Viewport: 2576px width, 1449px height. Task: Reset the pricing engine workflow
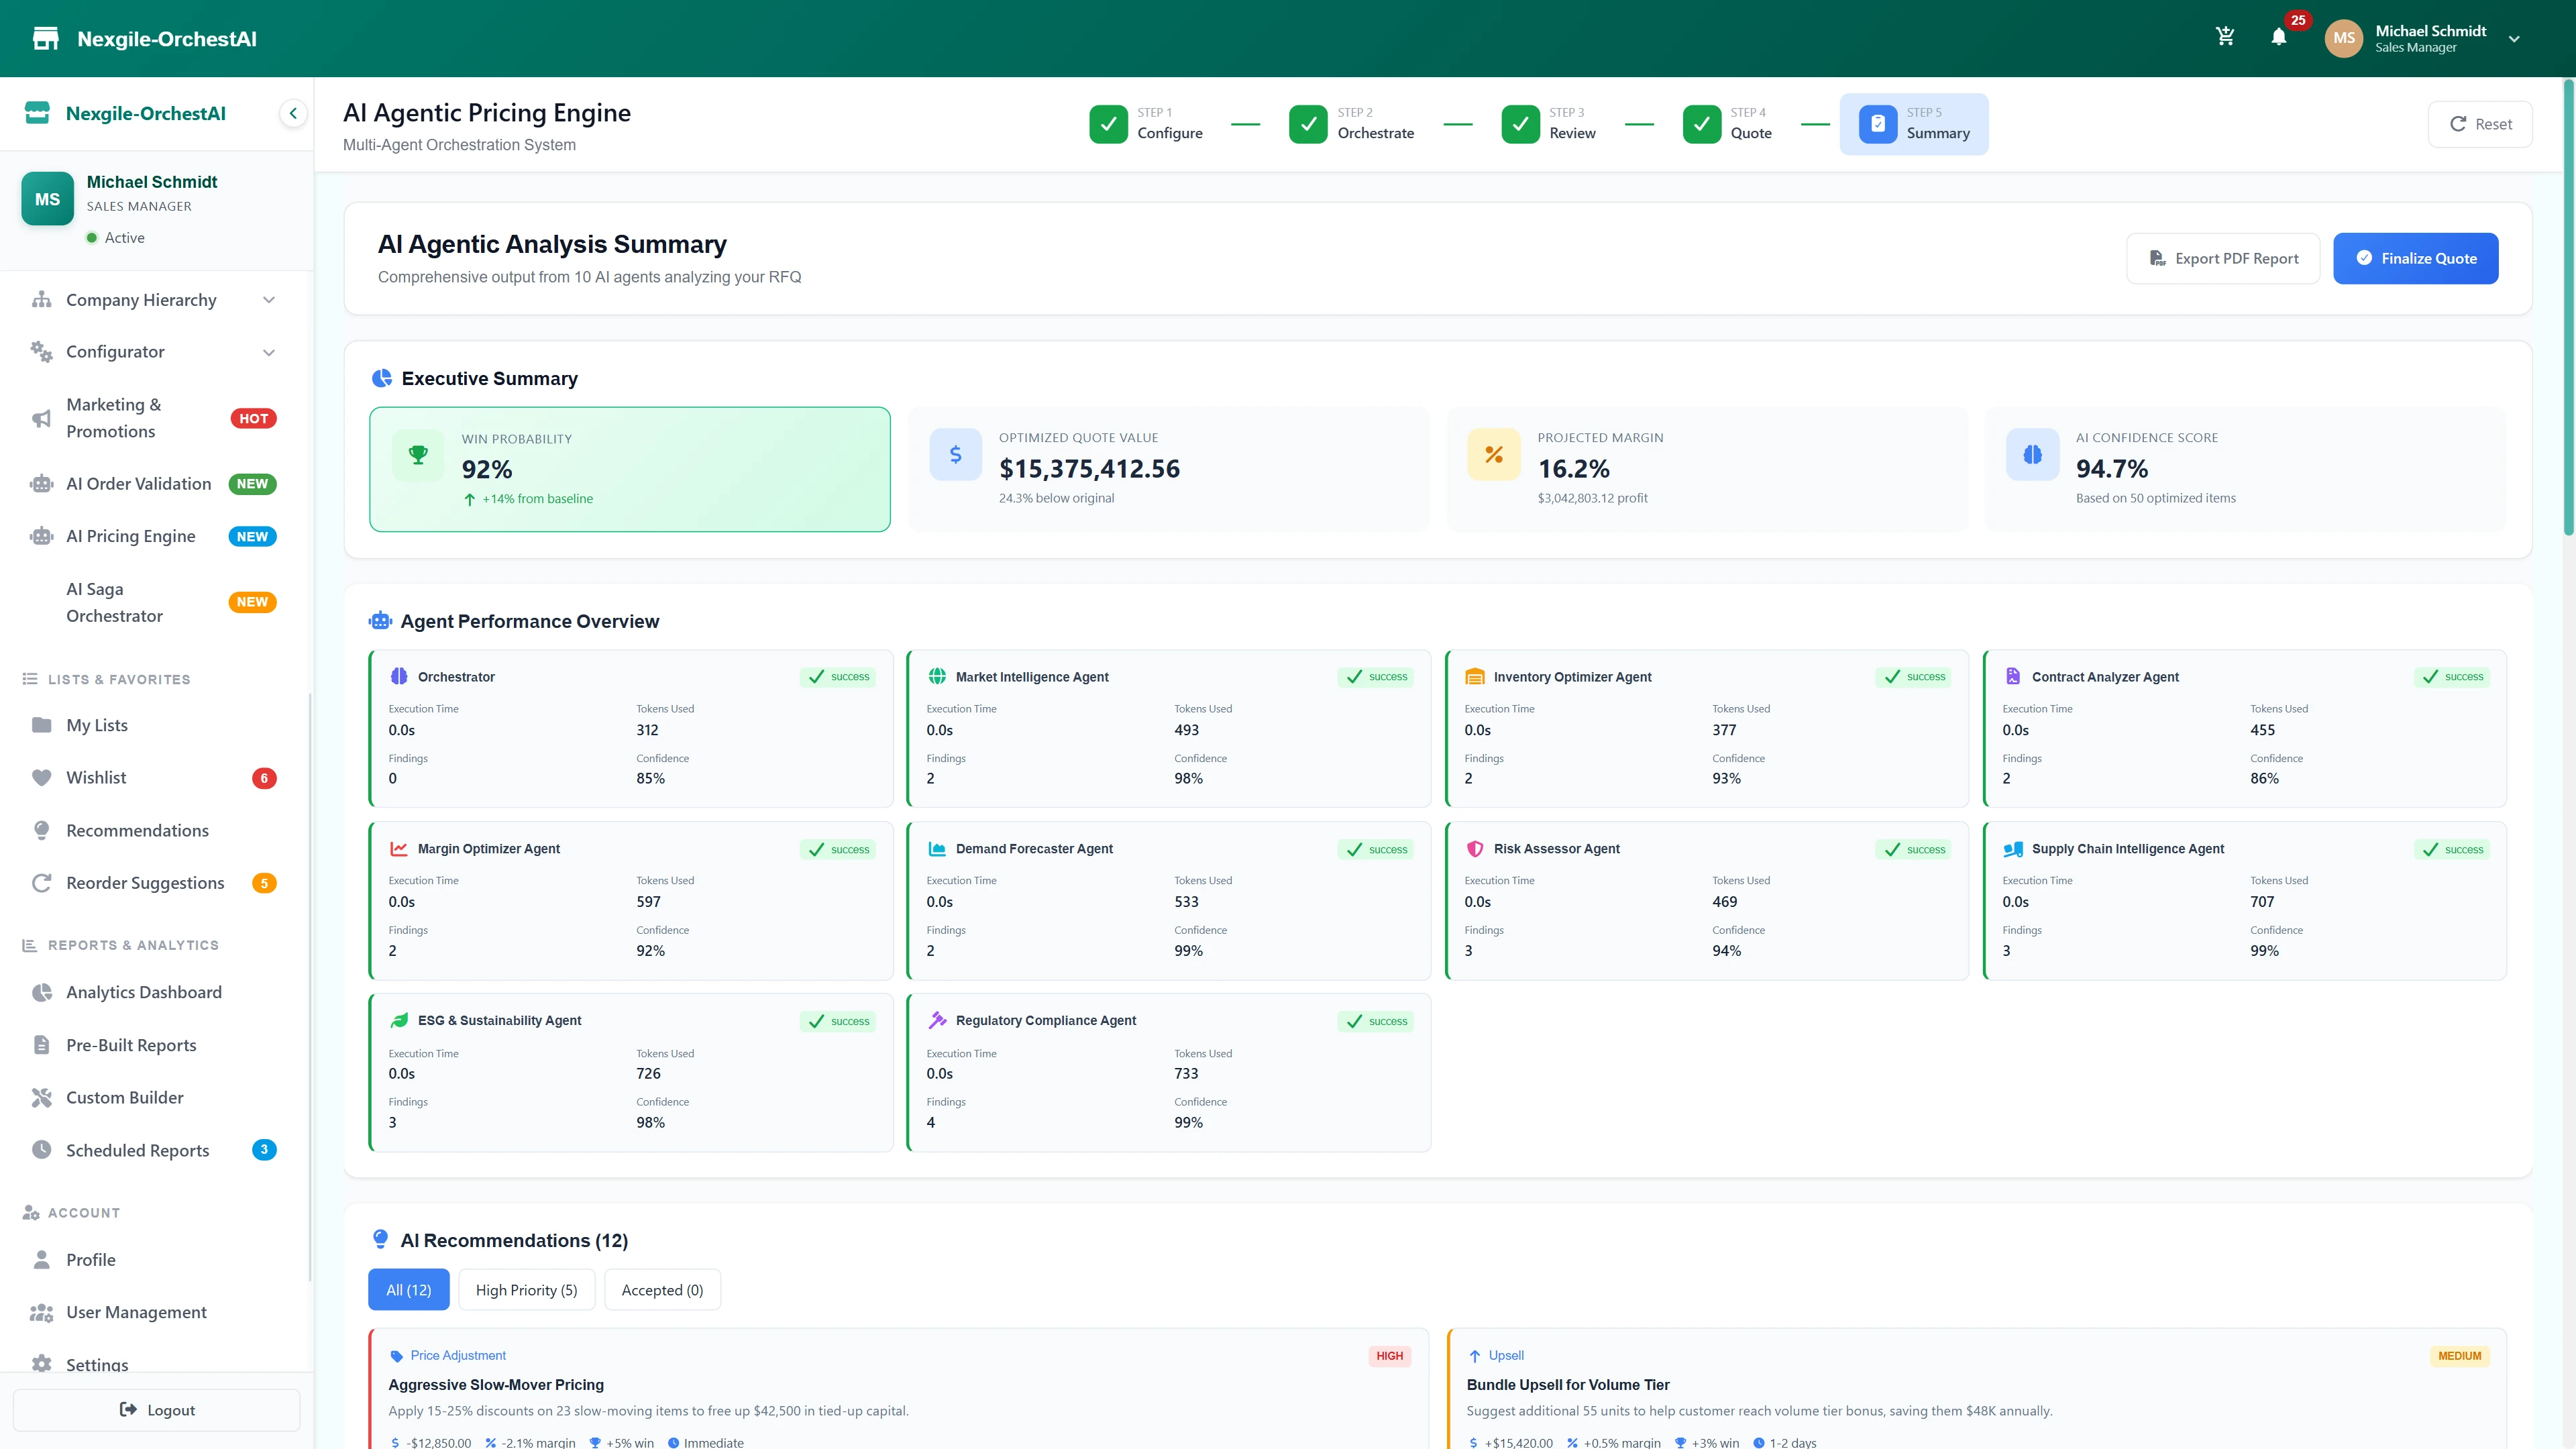[2480, 124]
